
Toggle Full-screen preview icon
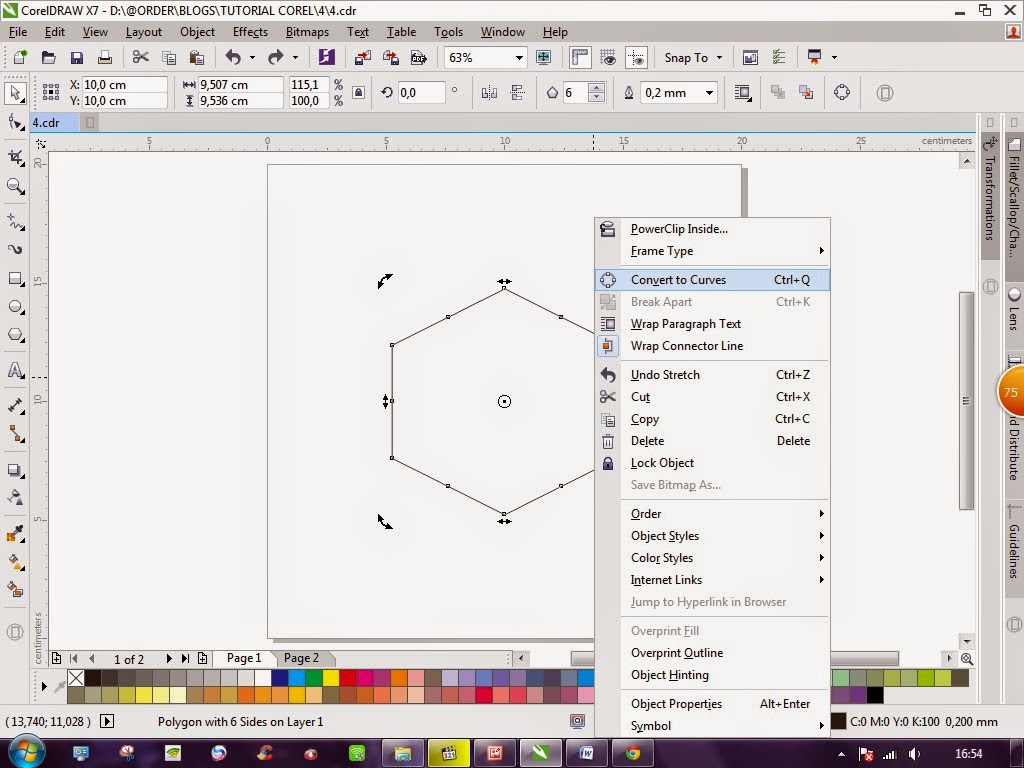click(543, 57)
